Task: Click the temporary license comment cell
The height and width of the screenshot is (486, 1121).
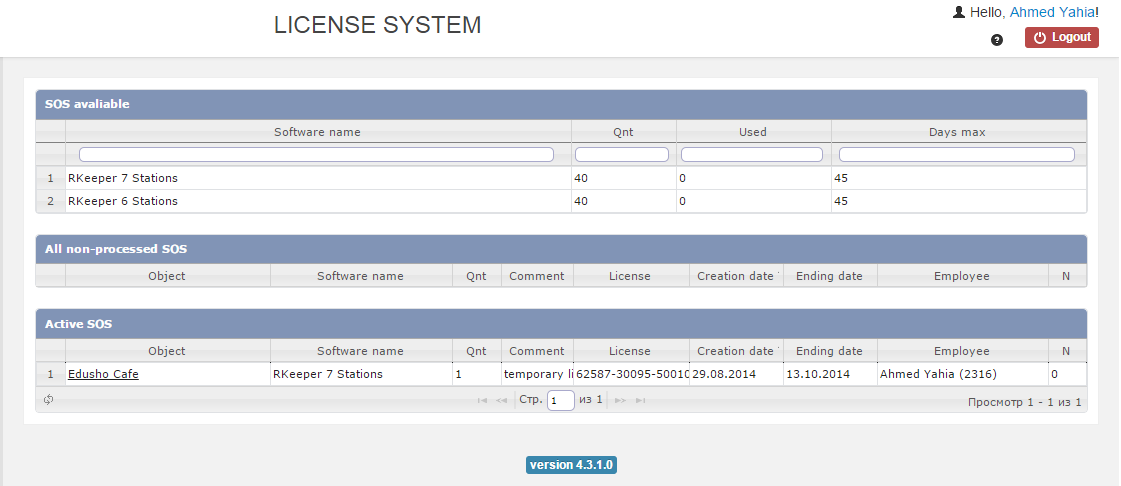Action: click(x=538, y=374)
